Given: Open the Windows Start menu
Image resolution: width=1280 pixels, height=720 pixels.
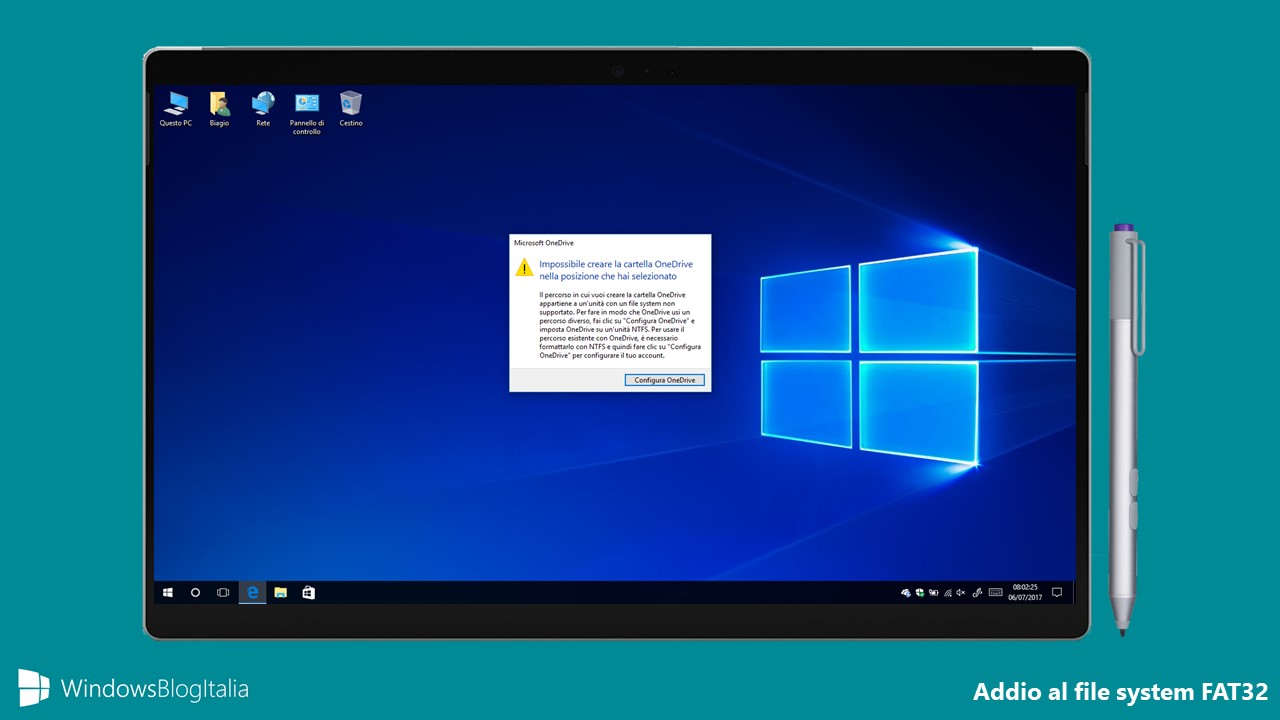Looking at the screenshot, I should point(167,593).
